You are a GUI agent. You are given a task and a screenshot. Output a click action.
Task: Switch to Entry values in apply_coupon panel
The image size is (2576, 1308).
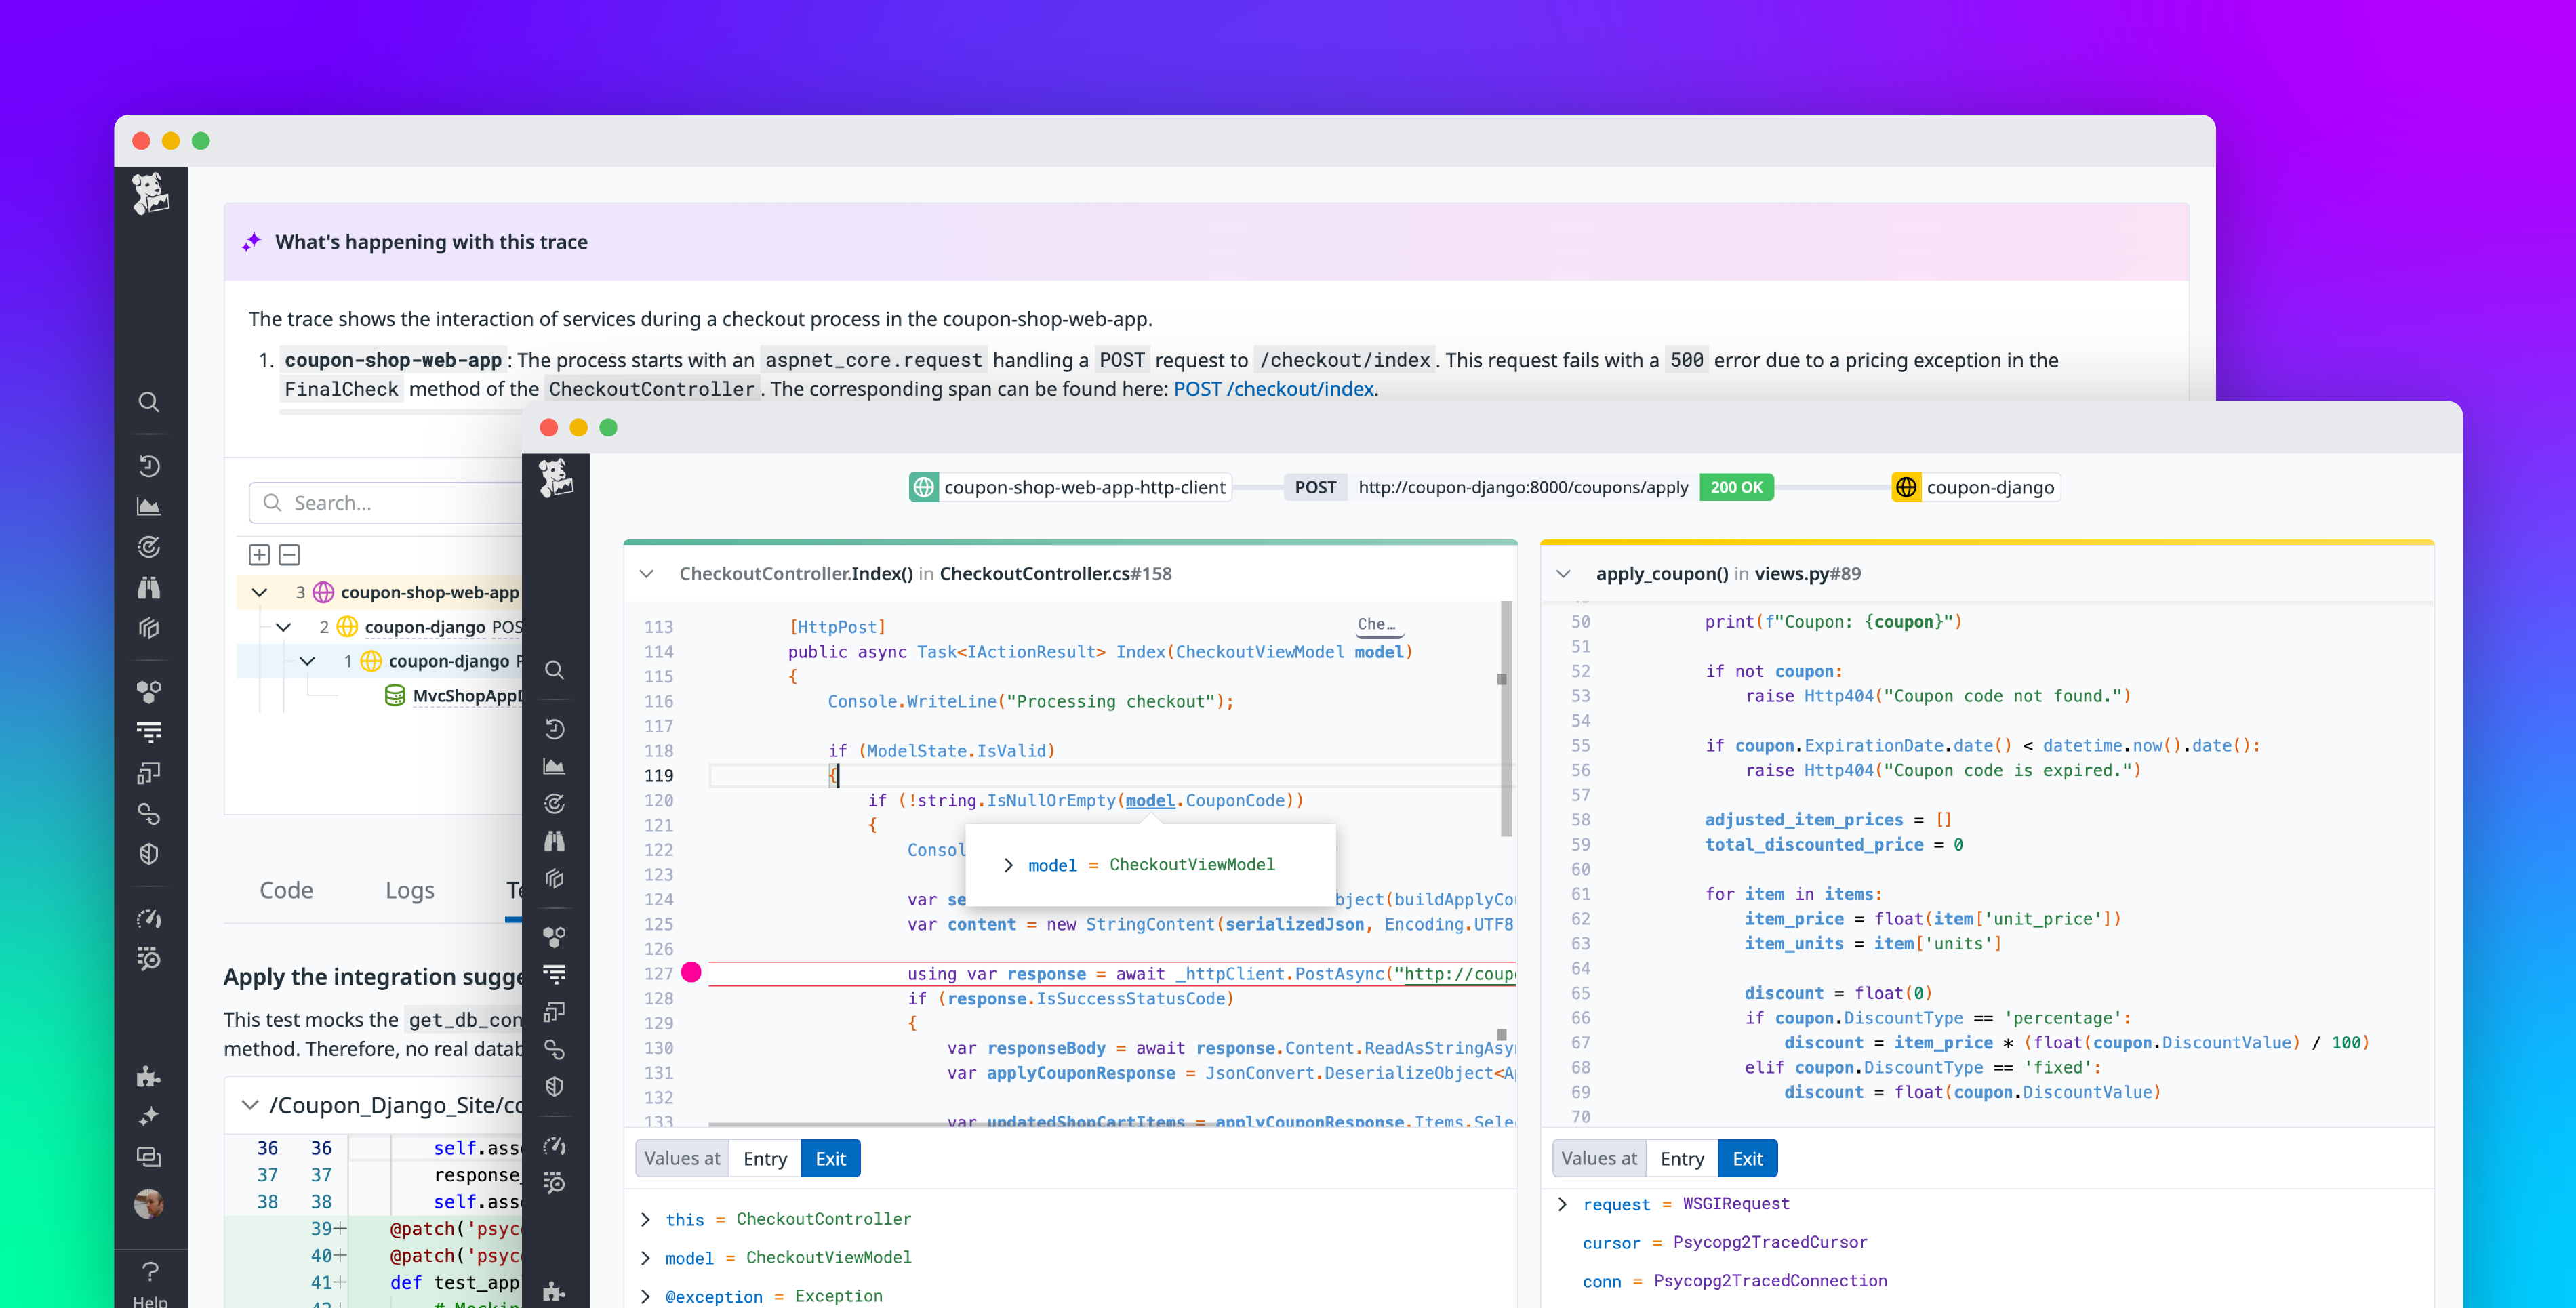pos(1681,1158)
